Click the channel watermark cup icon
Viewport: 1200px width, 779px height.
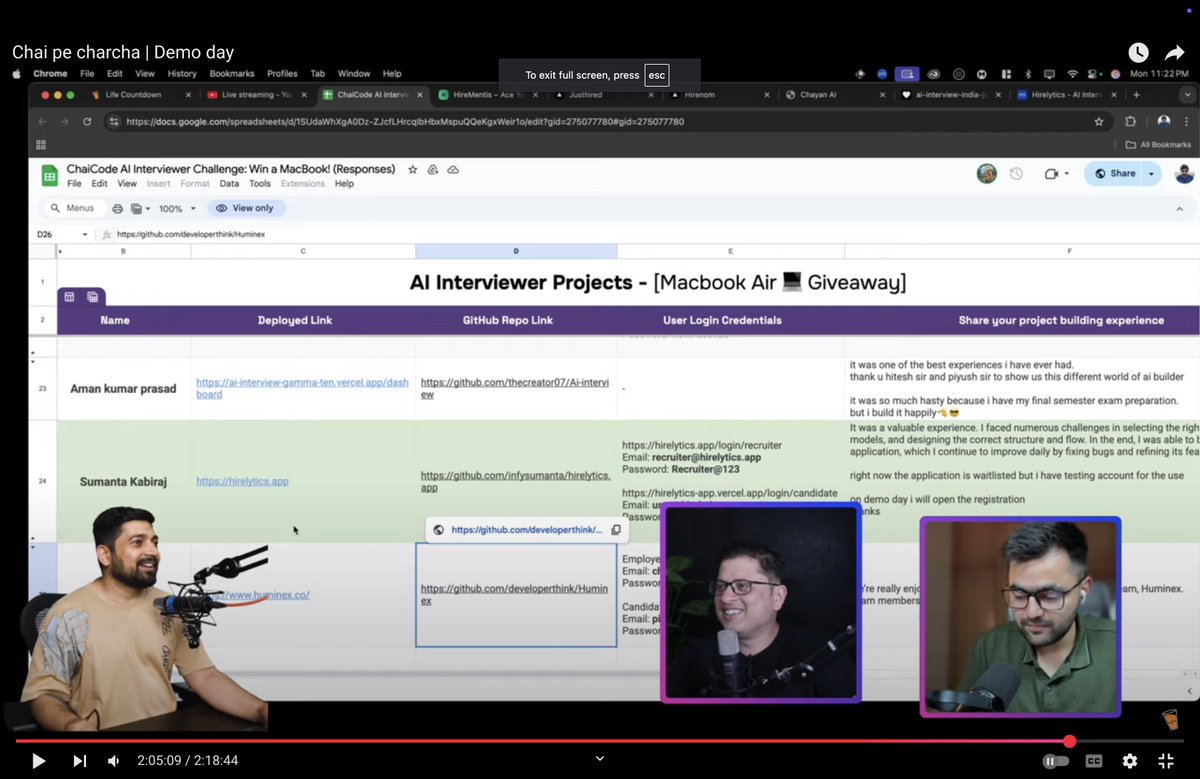point(1170,719)
